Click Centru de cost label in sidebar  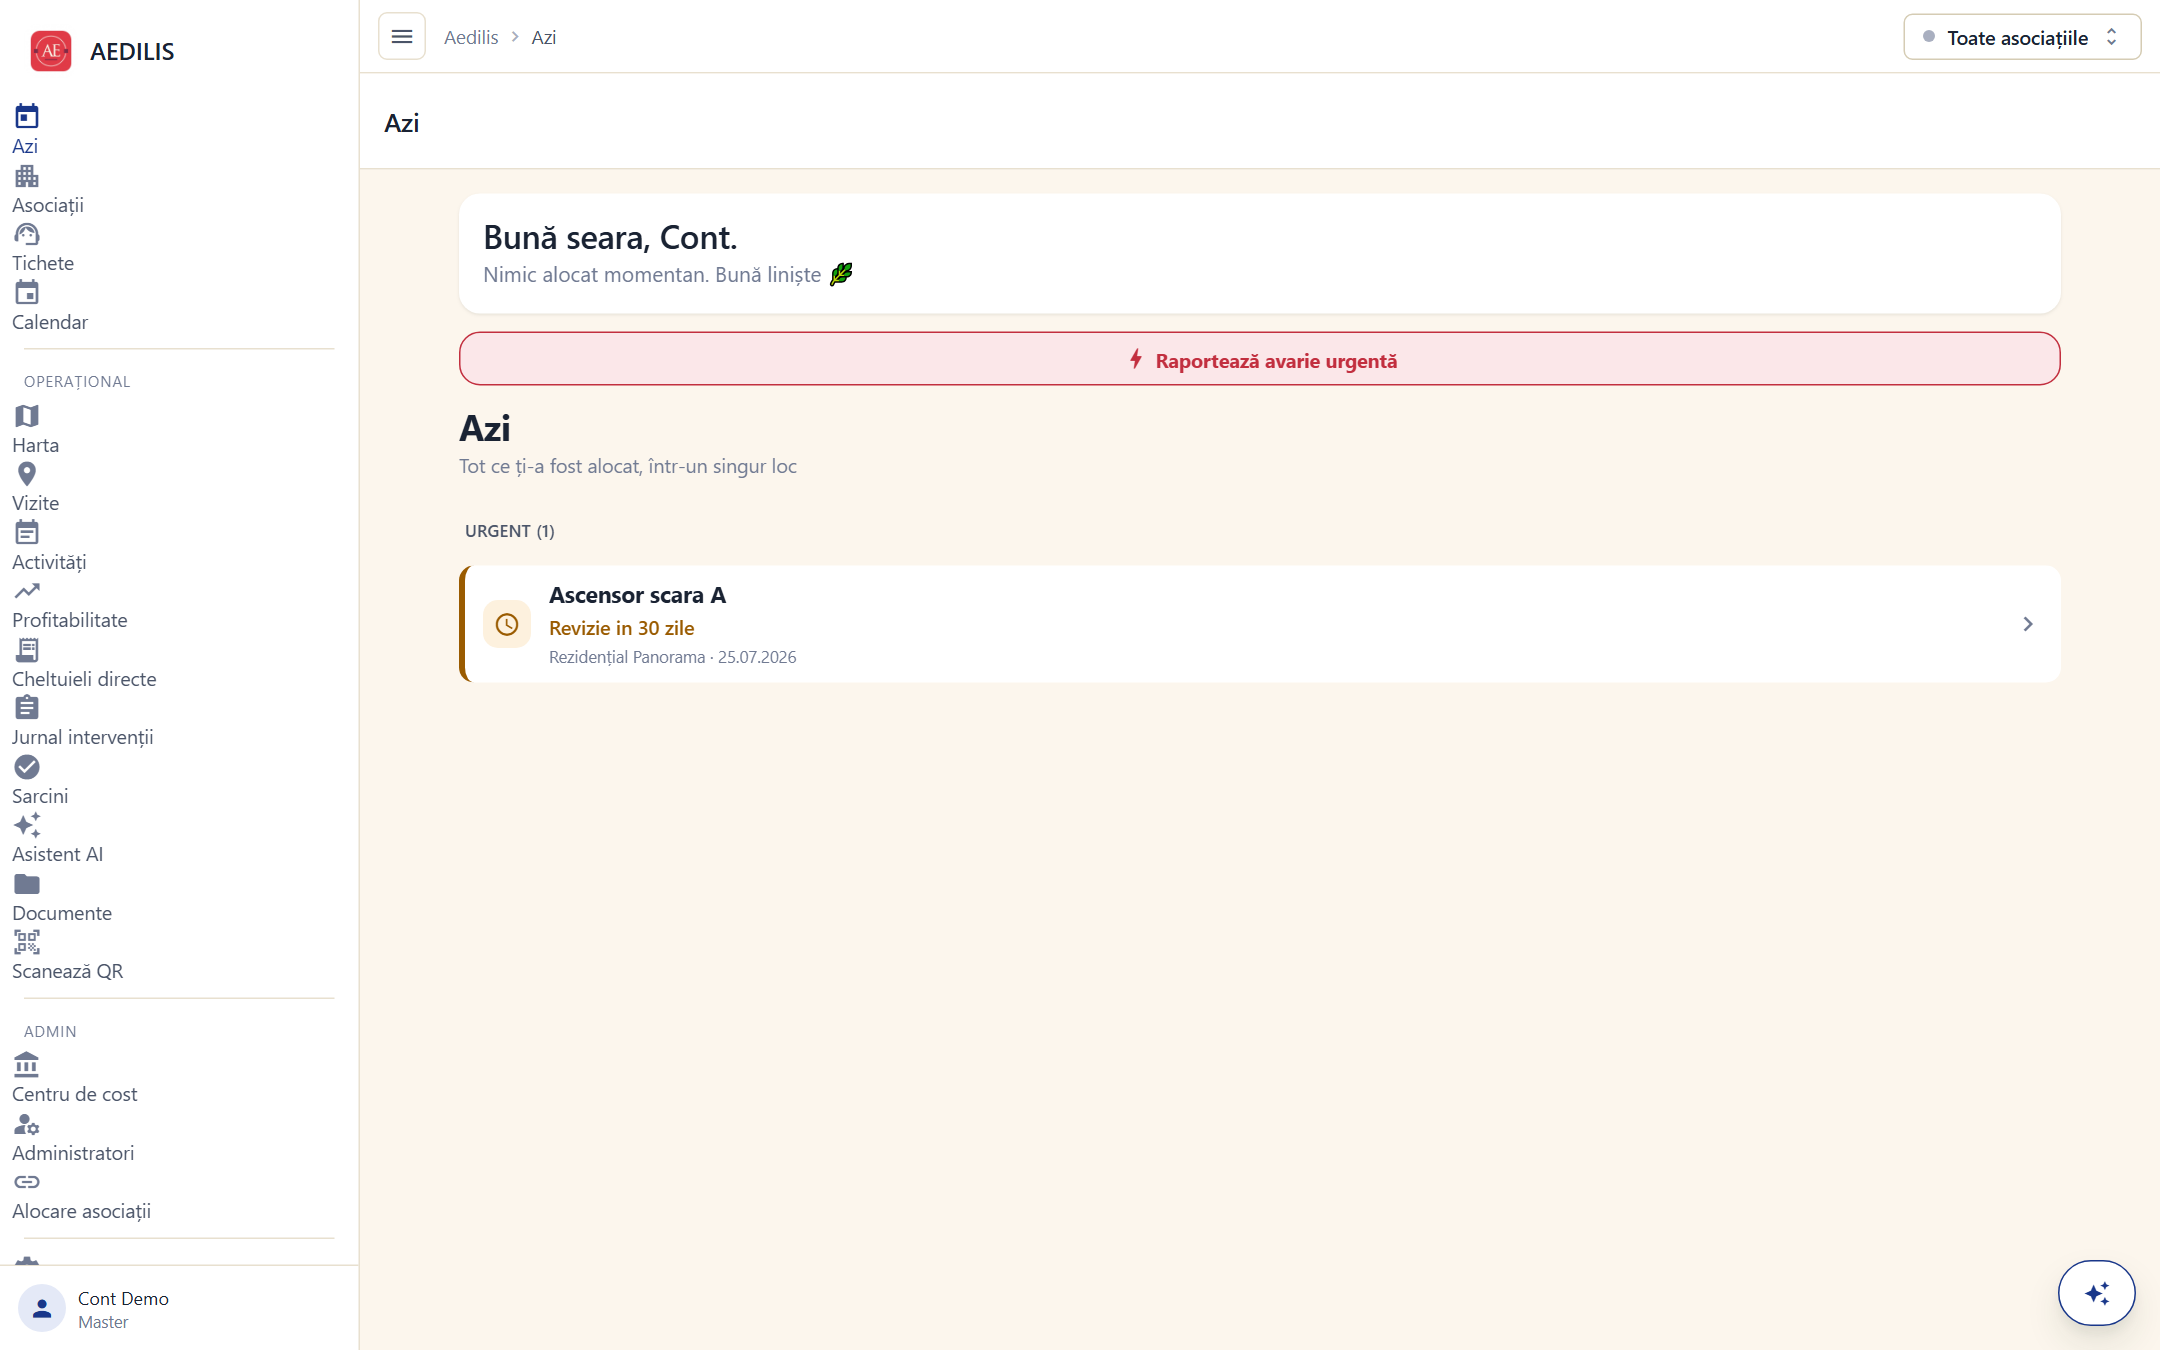(75, 1094)
